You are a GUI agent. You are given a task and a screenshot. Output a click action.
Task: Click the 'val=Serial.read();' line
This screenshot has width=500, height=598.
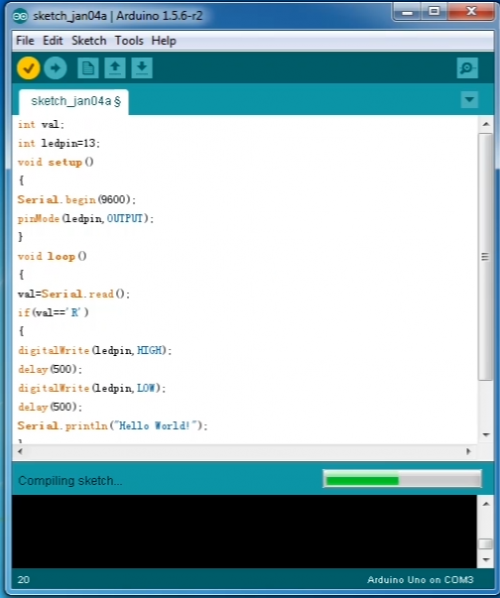coord(74,294)
